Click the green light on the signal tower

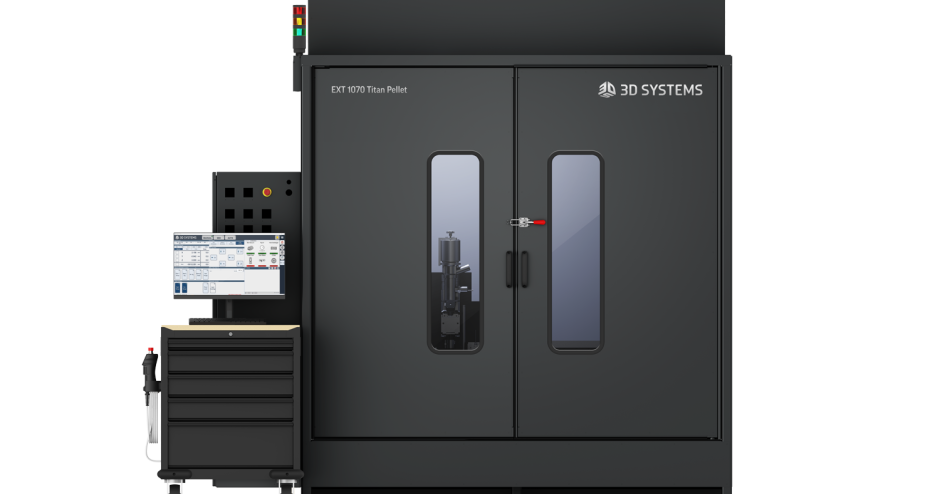coord(297,32)
